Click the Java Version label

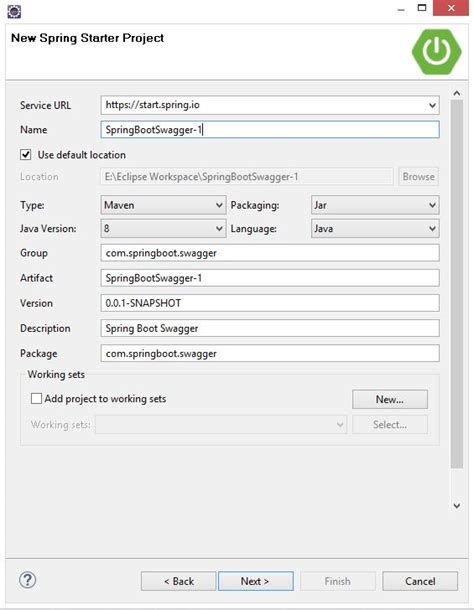coord(48,229)
